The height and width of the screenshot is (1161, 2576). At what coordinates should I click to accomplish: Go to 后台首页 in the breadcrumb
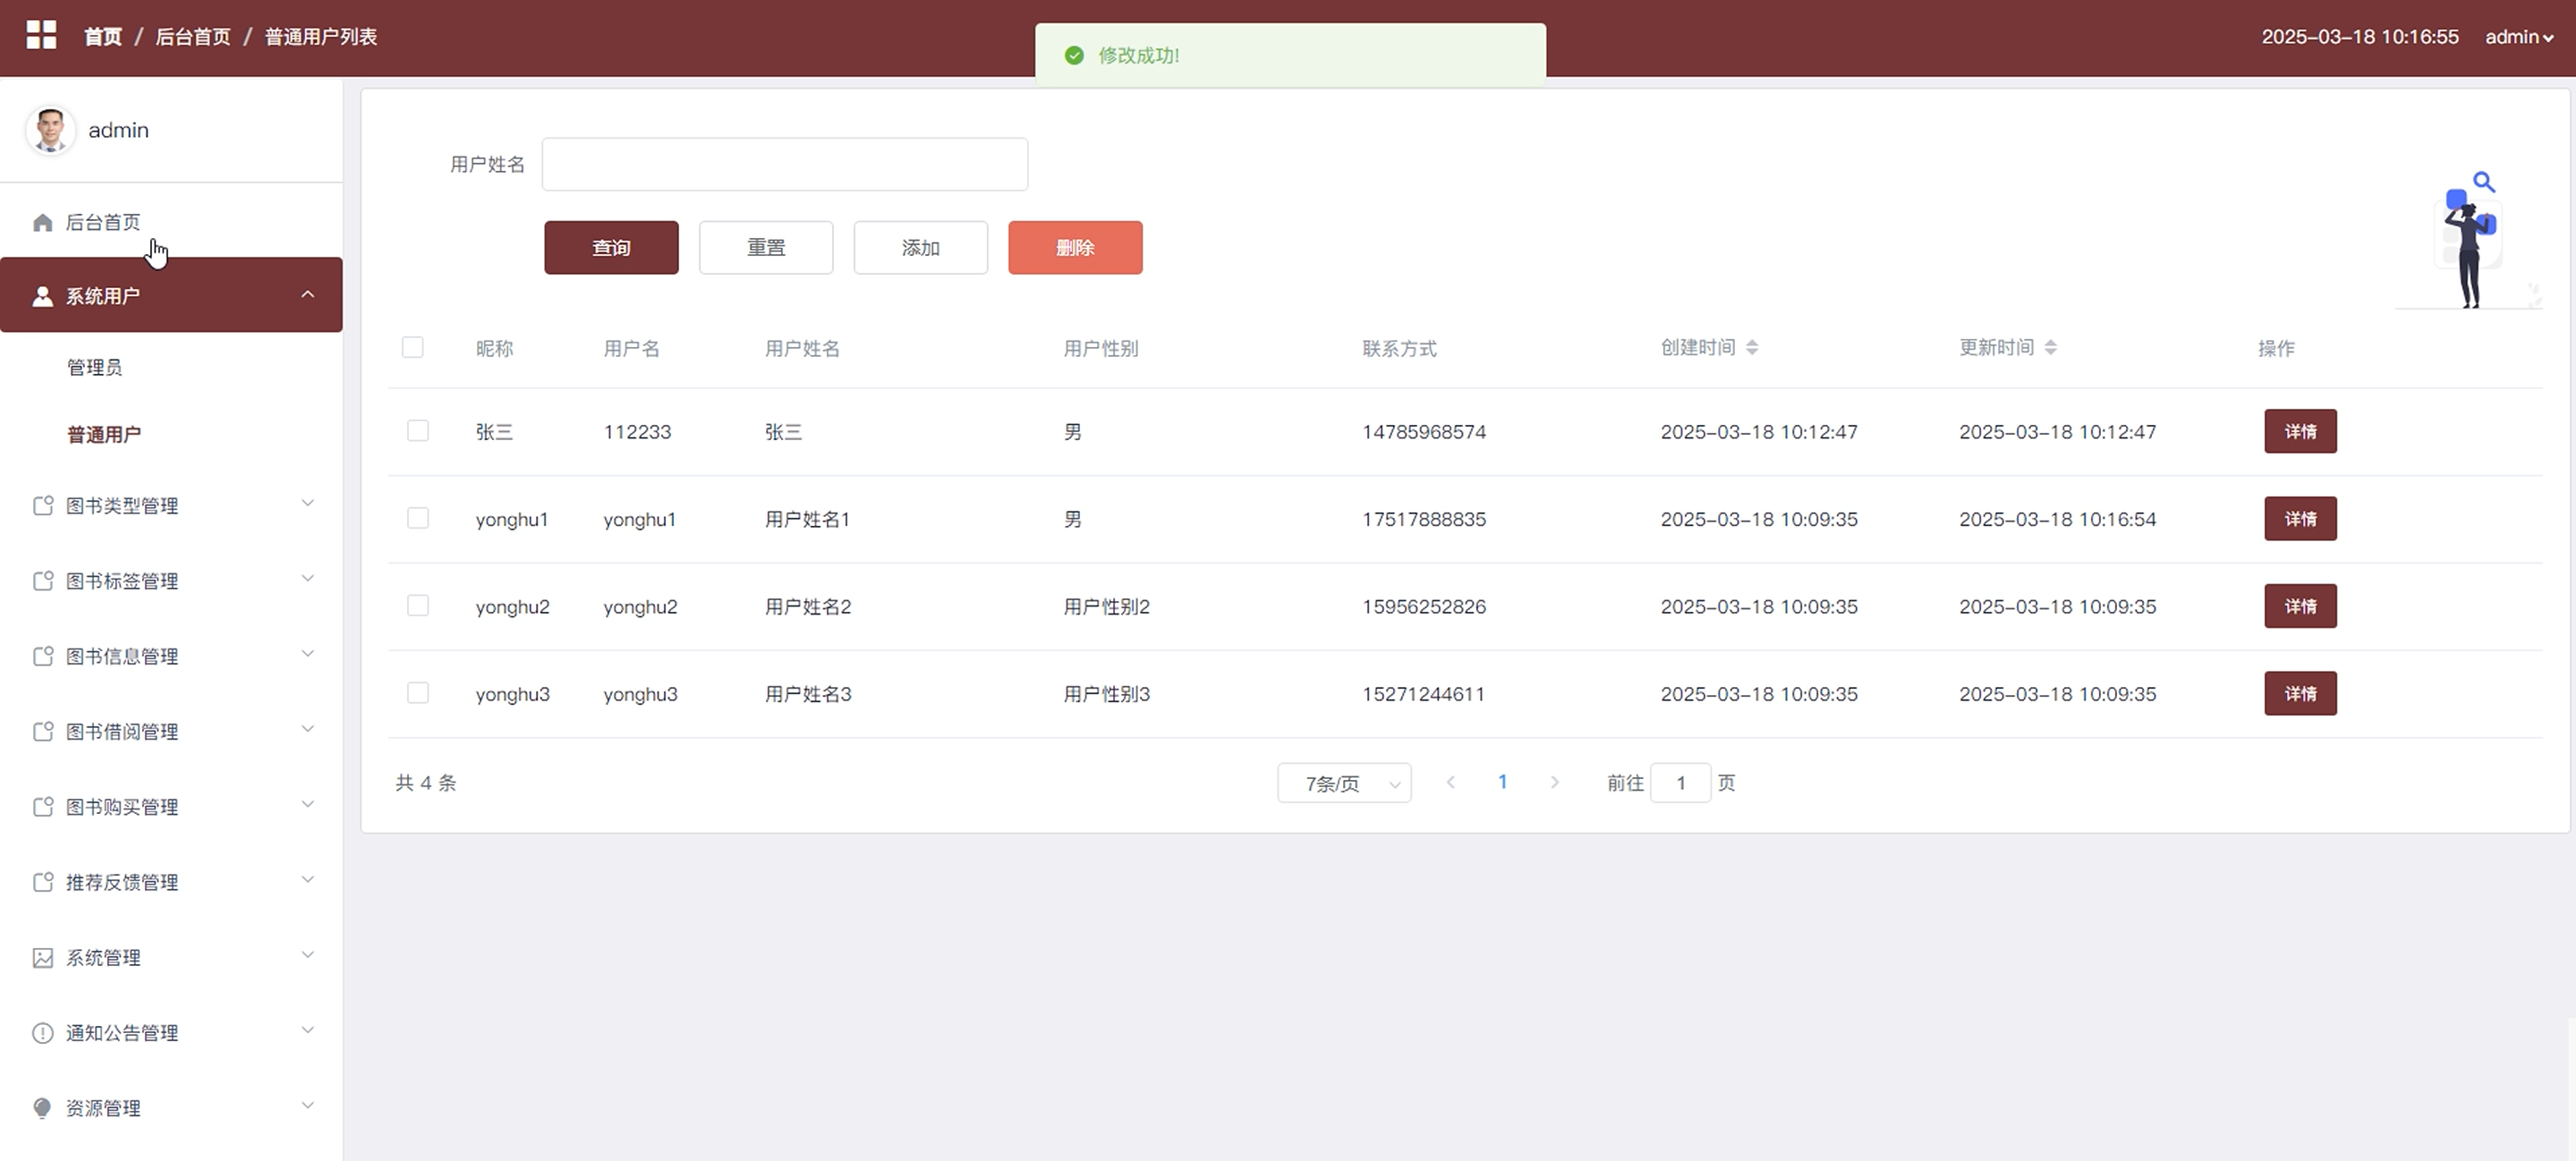(193, 37)
